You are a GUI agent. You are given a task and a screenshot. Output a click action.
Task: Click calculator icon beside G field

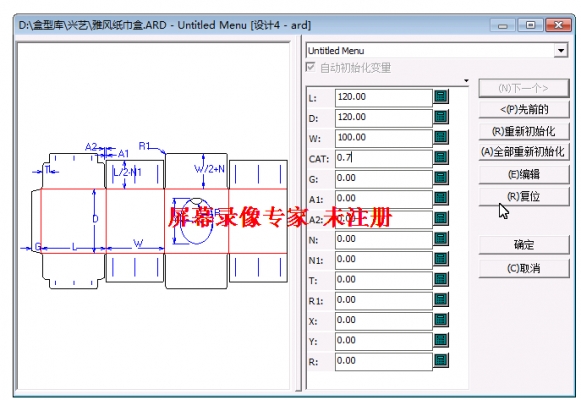[x=441, y=178]
